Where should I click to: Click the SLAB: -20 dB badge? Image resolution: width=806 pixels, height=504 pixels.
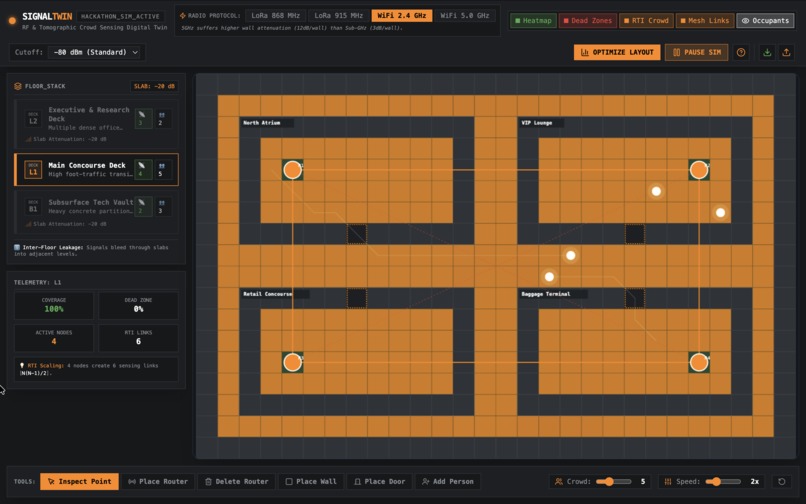(x=154, y=86)
